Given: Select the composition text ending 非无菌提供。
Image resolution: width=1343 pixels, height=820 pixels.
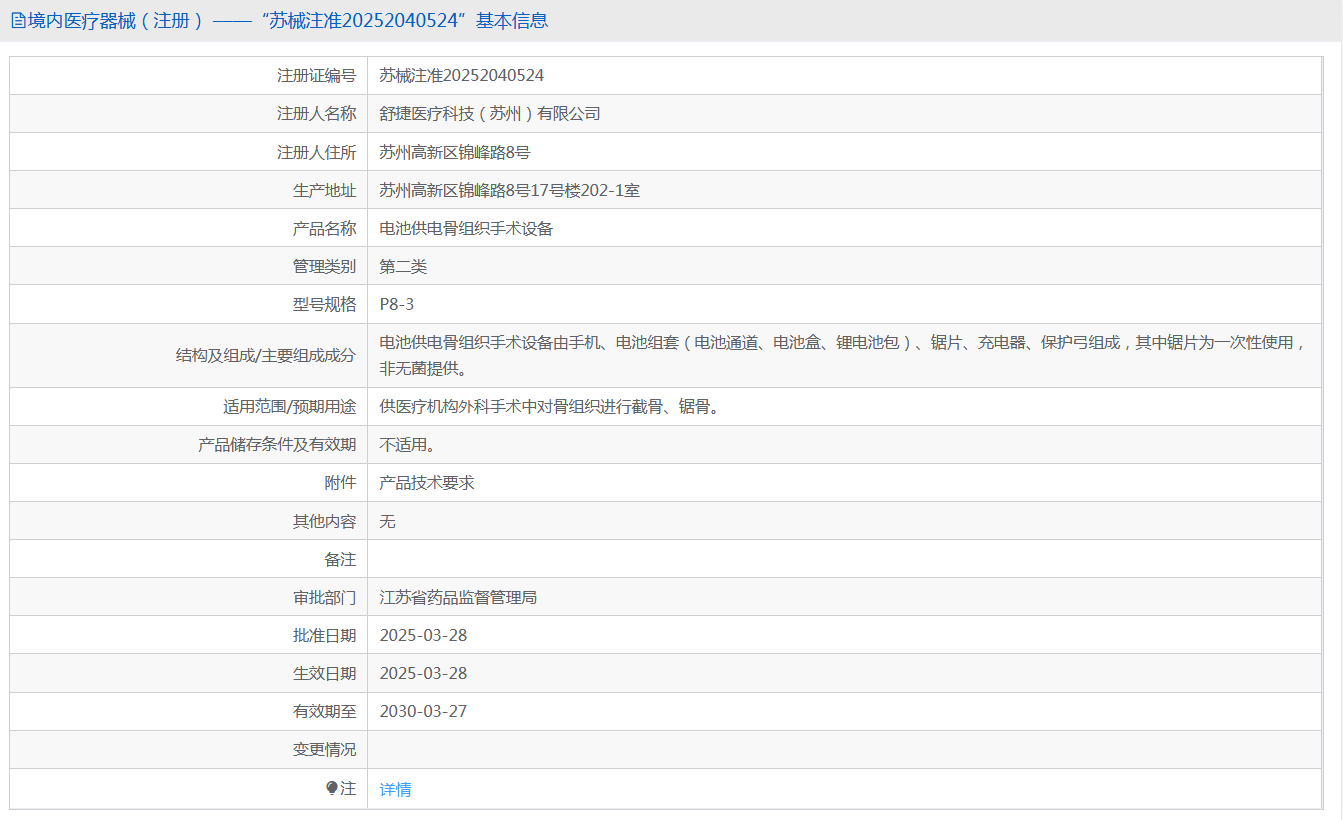Looking at the screenshot, I should tap(844, 355).
